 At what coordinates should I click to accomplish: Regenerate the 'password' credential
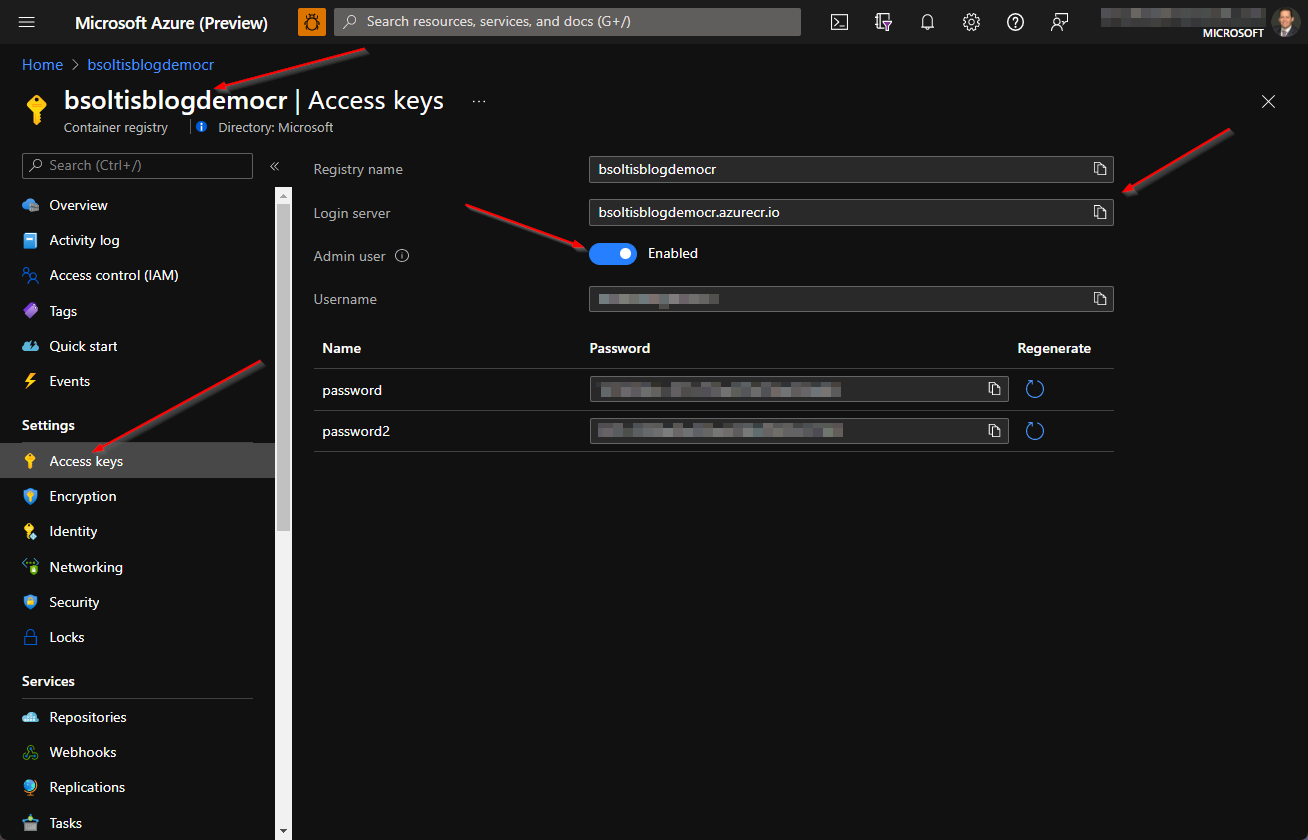pos(1034,389)
